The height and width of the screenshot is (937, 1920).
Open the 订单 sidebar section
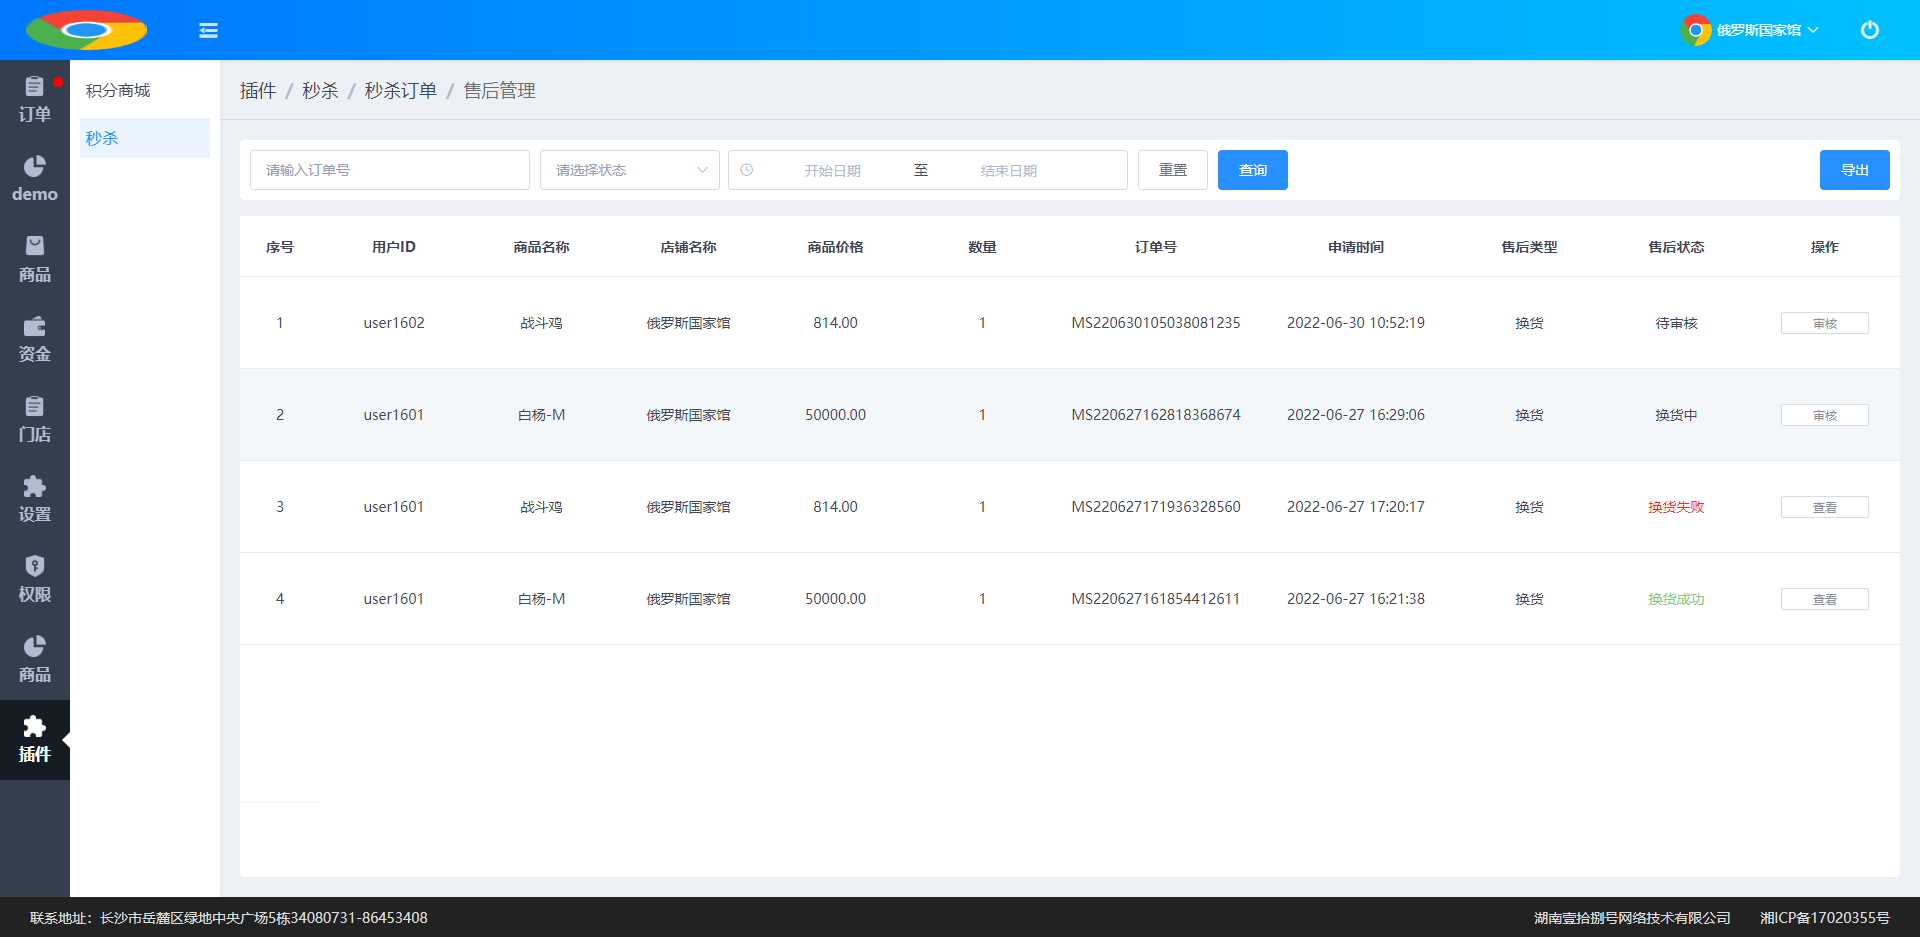click(x=35, y=100)
